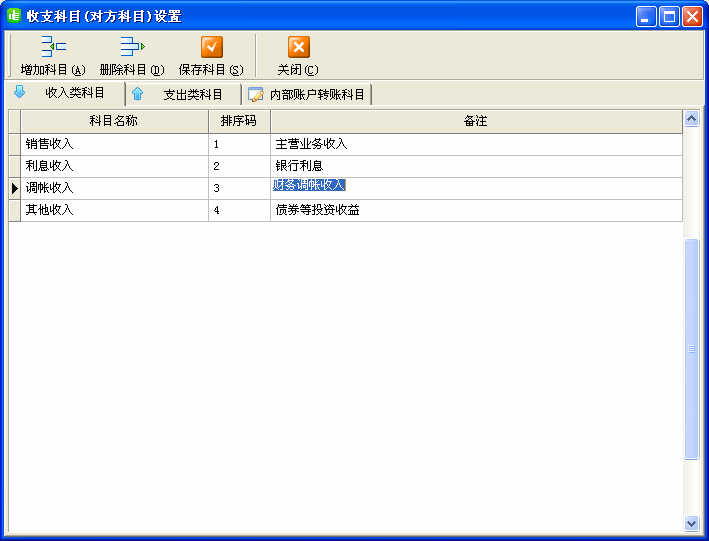This screenshot has height=541, width=709.
Task: Click the orange 关闭 (Close) toolbar icon
Action: pyautogui.click(x=298, y=47)
